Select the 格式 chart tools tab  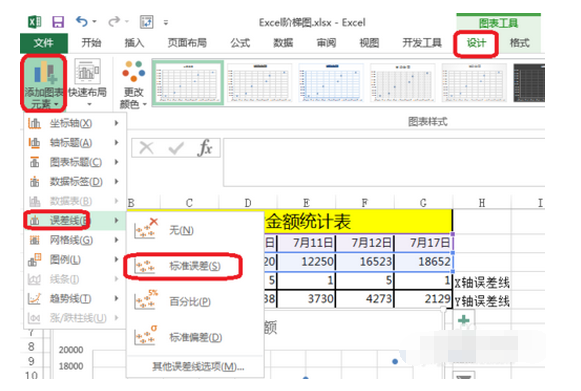coord(519,43)
